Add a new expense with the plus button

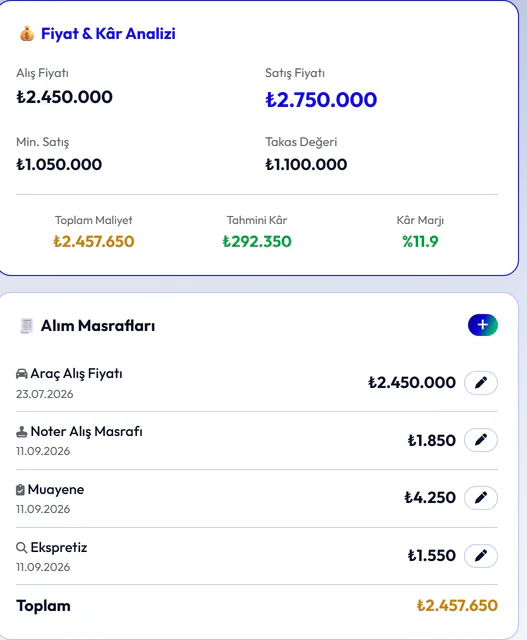(483, 325)
